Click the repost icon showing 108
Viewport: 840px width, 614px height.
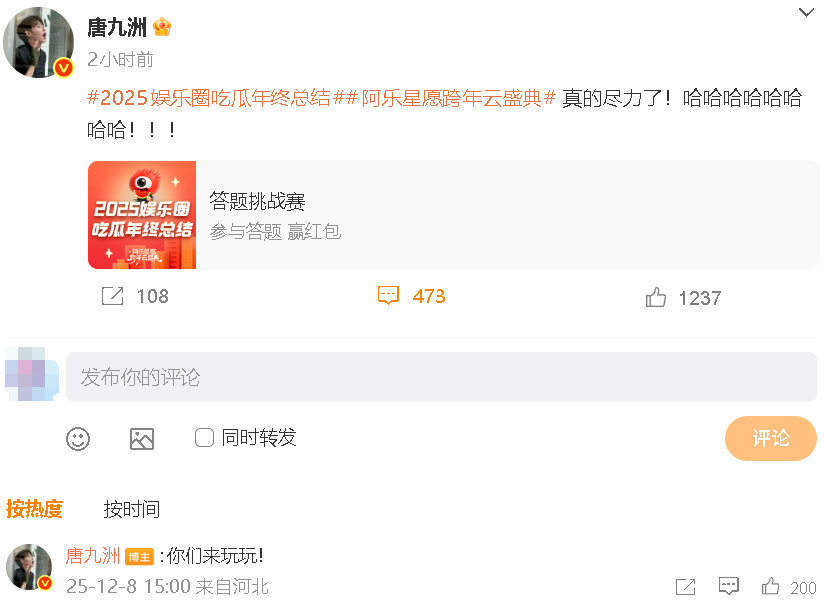pos(112,296)
